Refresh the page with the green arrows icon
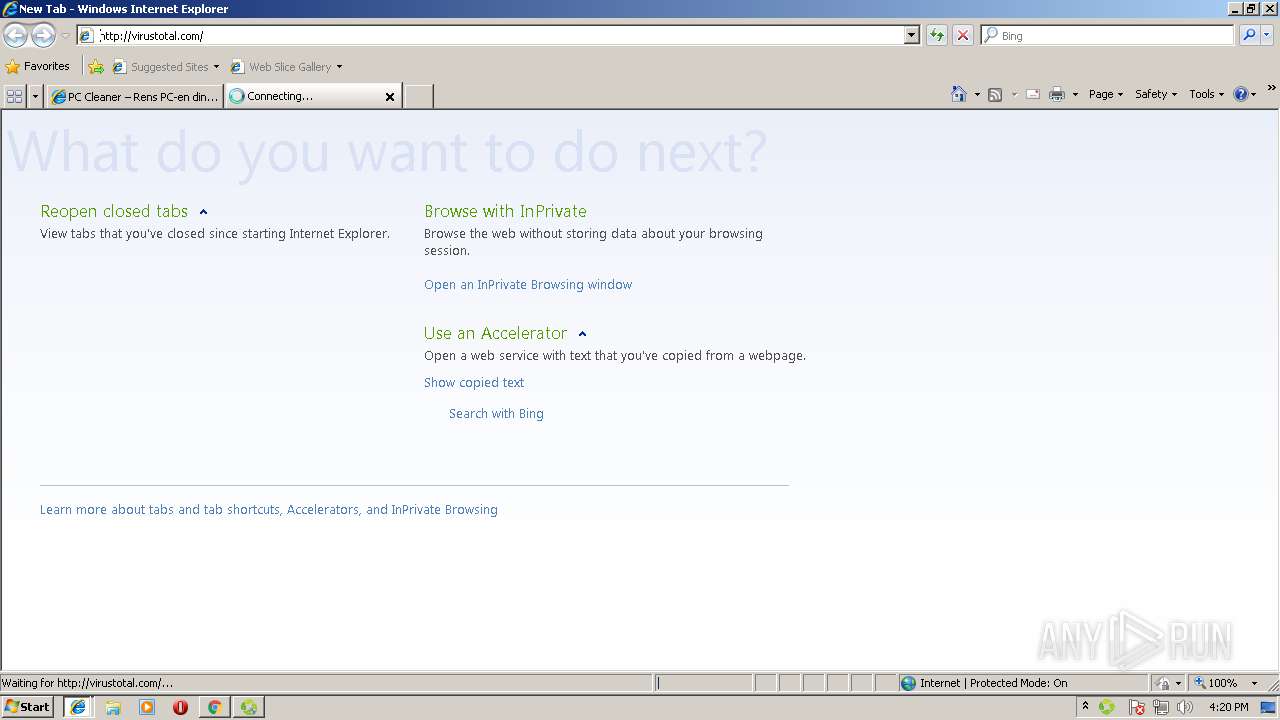 937,36
